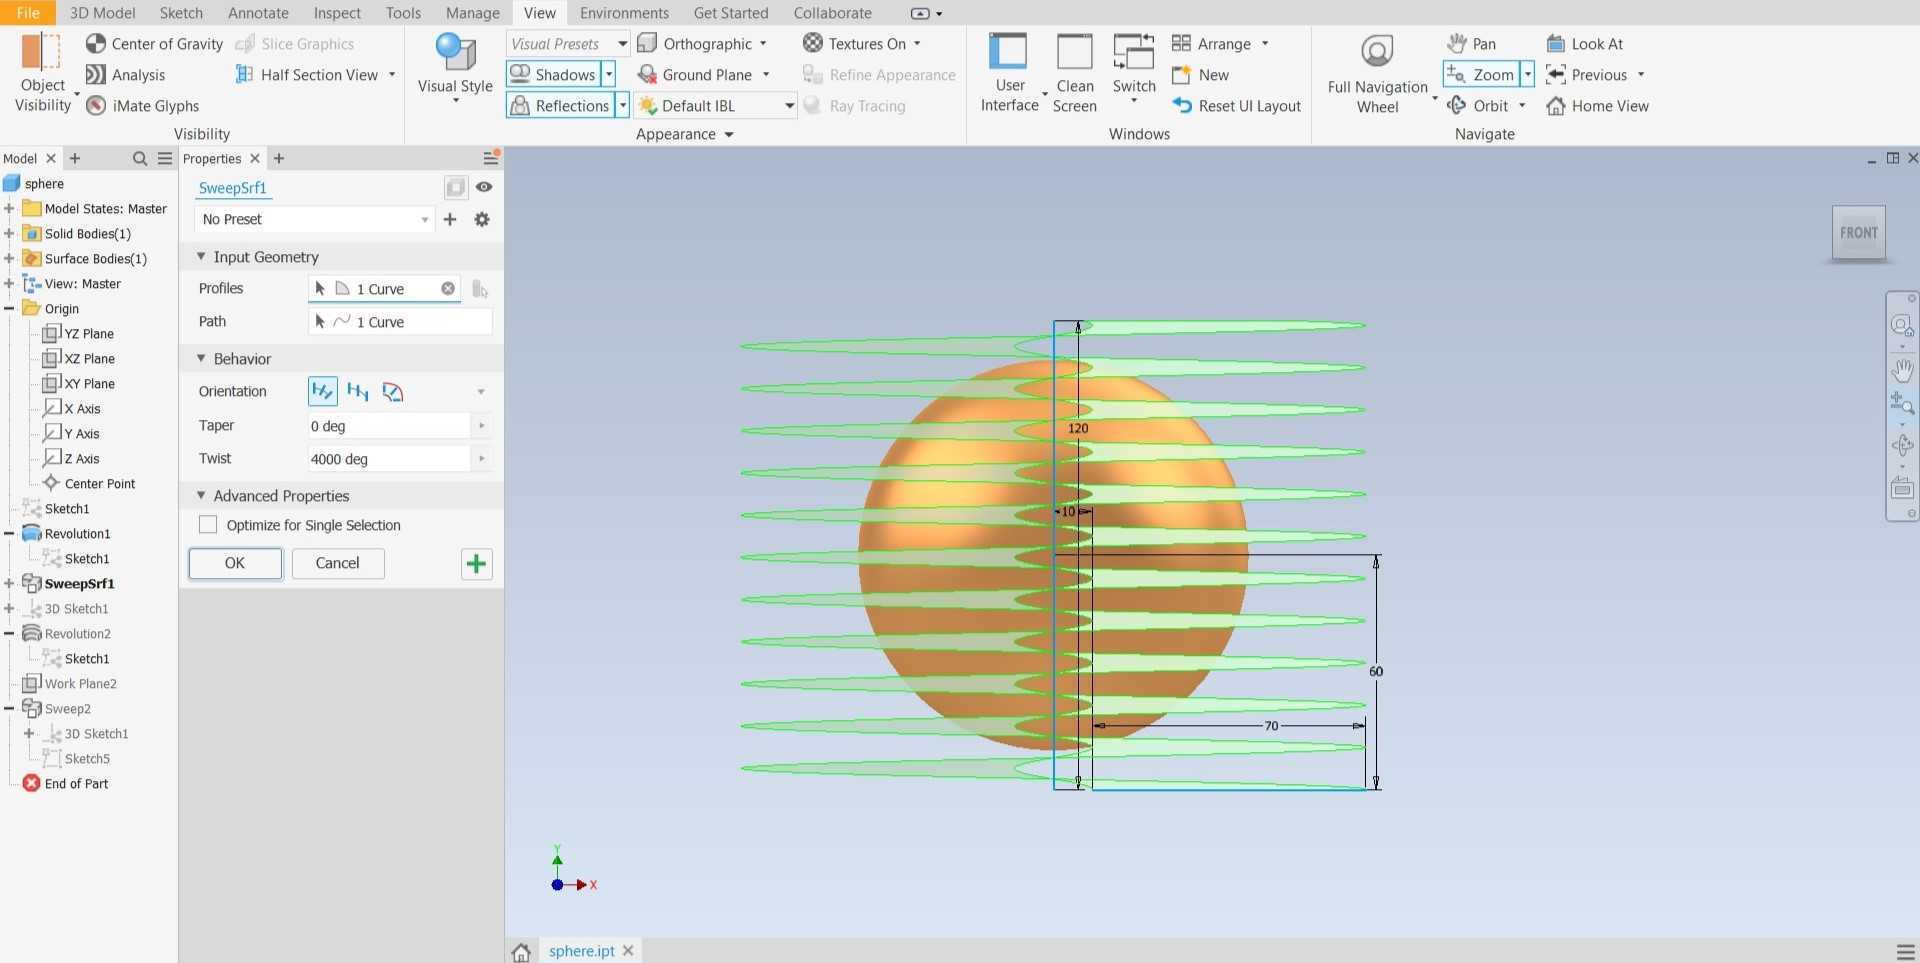Image resolution: width=1920 pixels, height=963 pixels.
Task: Click Reset UI Layout
Action: point(1236,106)
